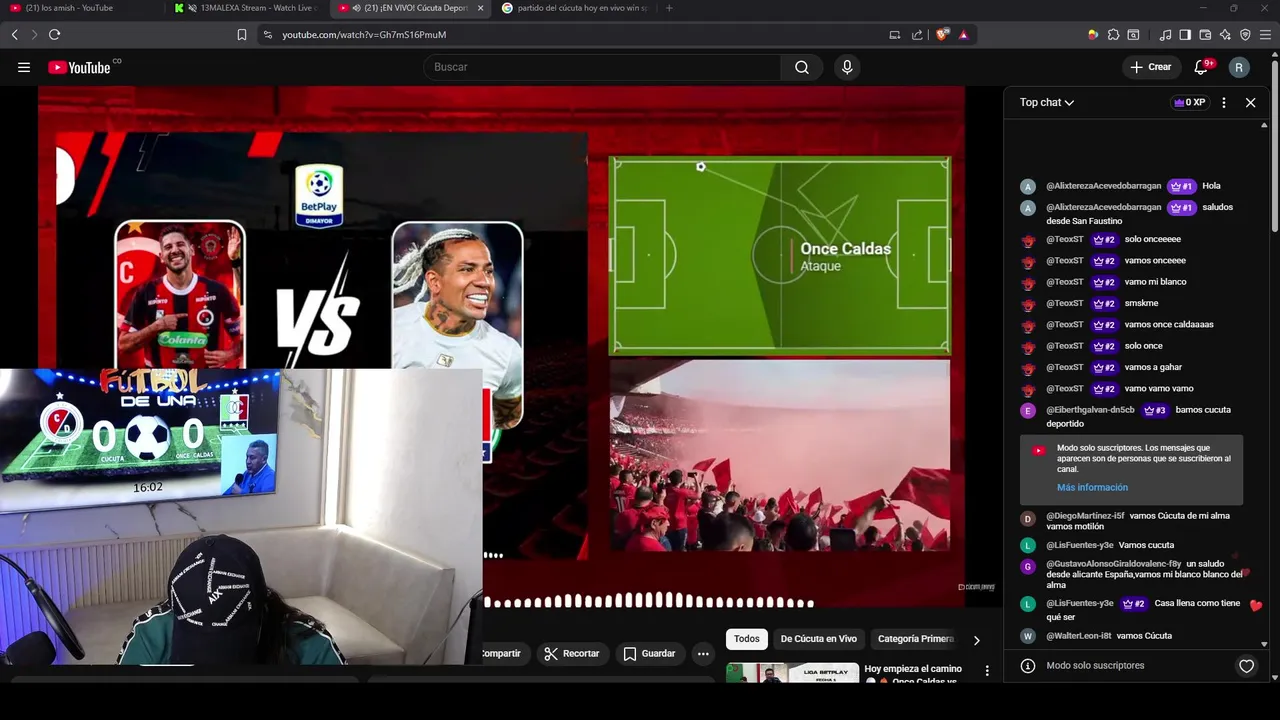
Task: Open the Más información link in chat
Action: [x=1092, y=487]
